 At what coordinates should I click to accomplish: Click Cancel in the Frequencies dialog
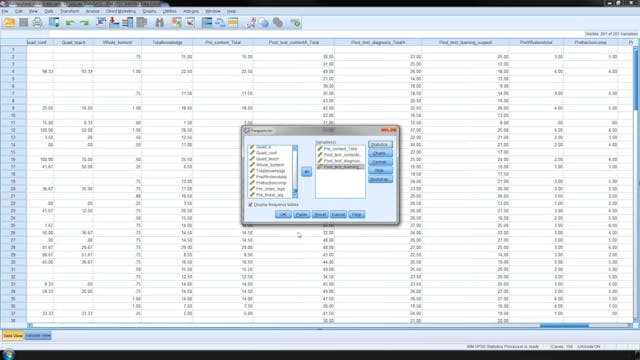pyautogui.click(x=338, y=214)
